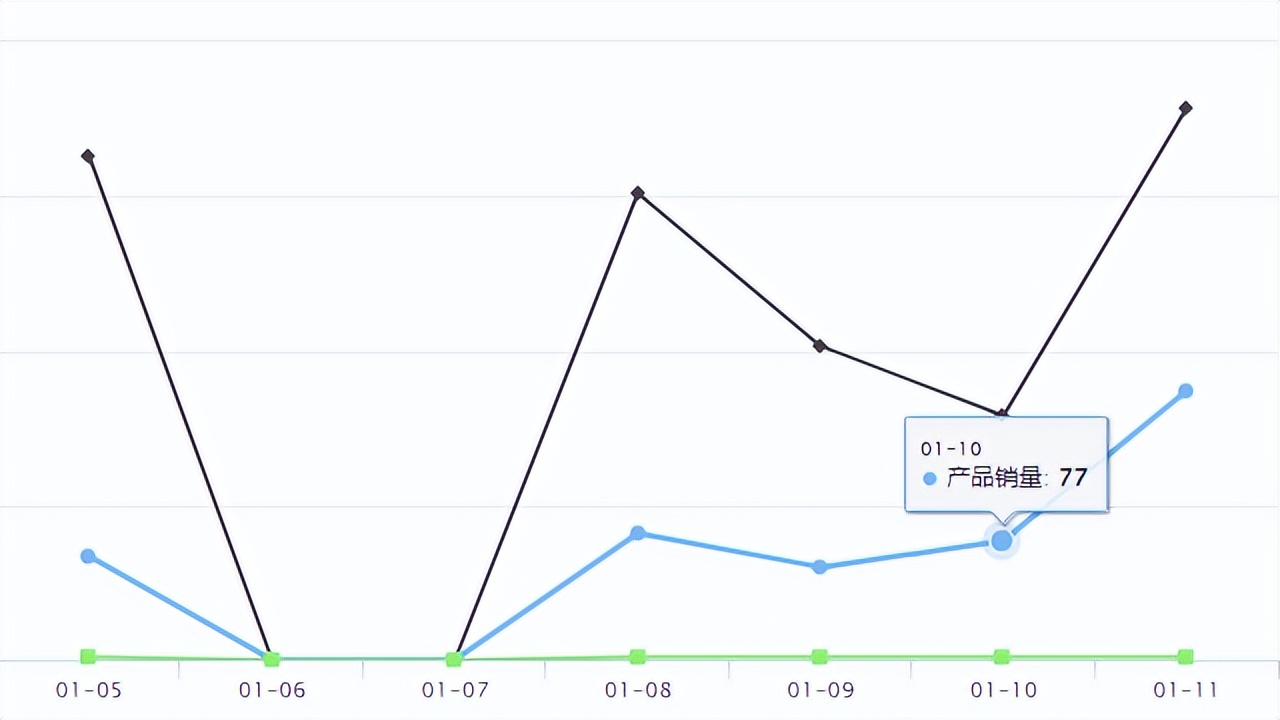The width and height of the screenshot is (1280, 720).
Task: Click the blue data point at 01-08
Action: (638, 533)
